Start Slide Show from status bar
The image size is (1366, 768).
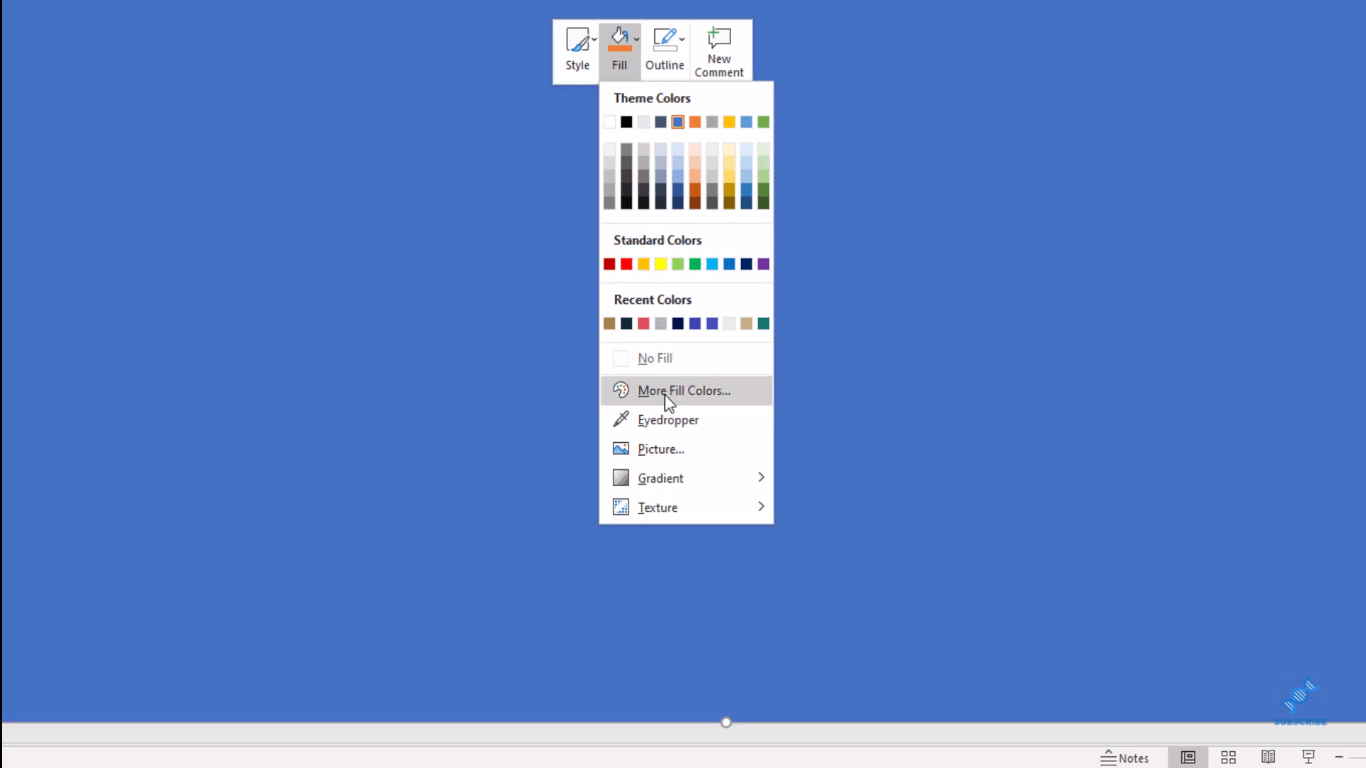1308,758
